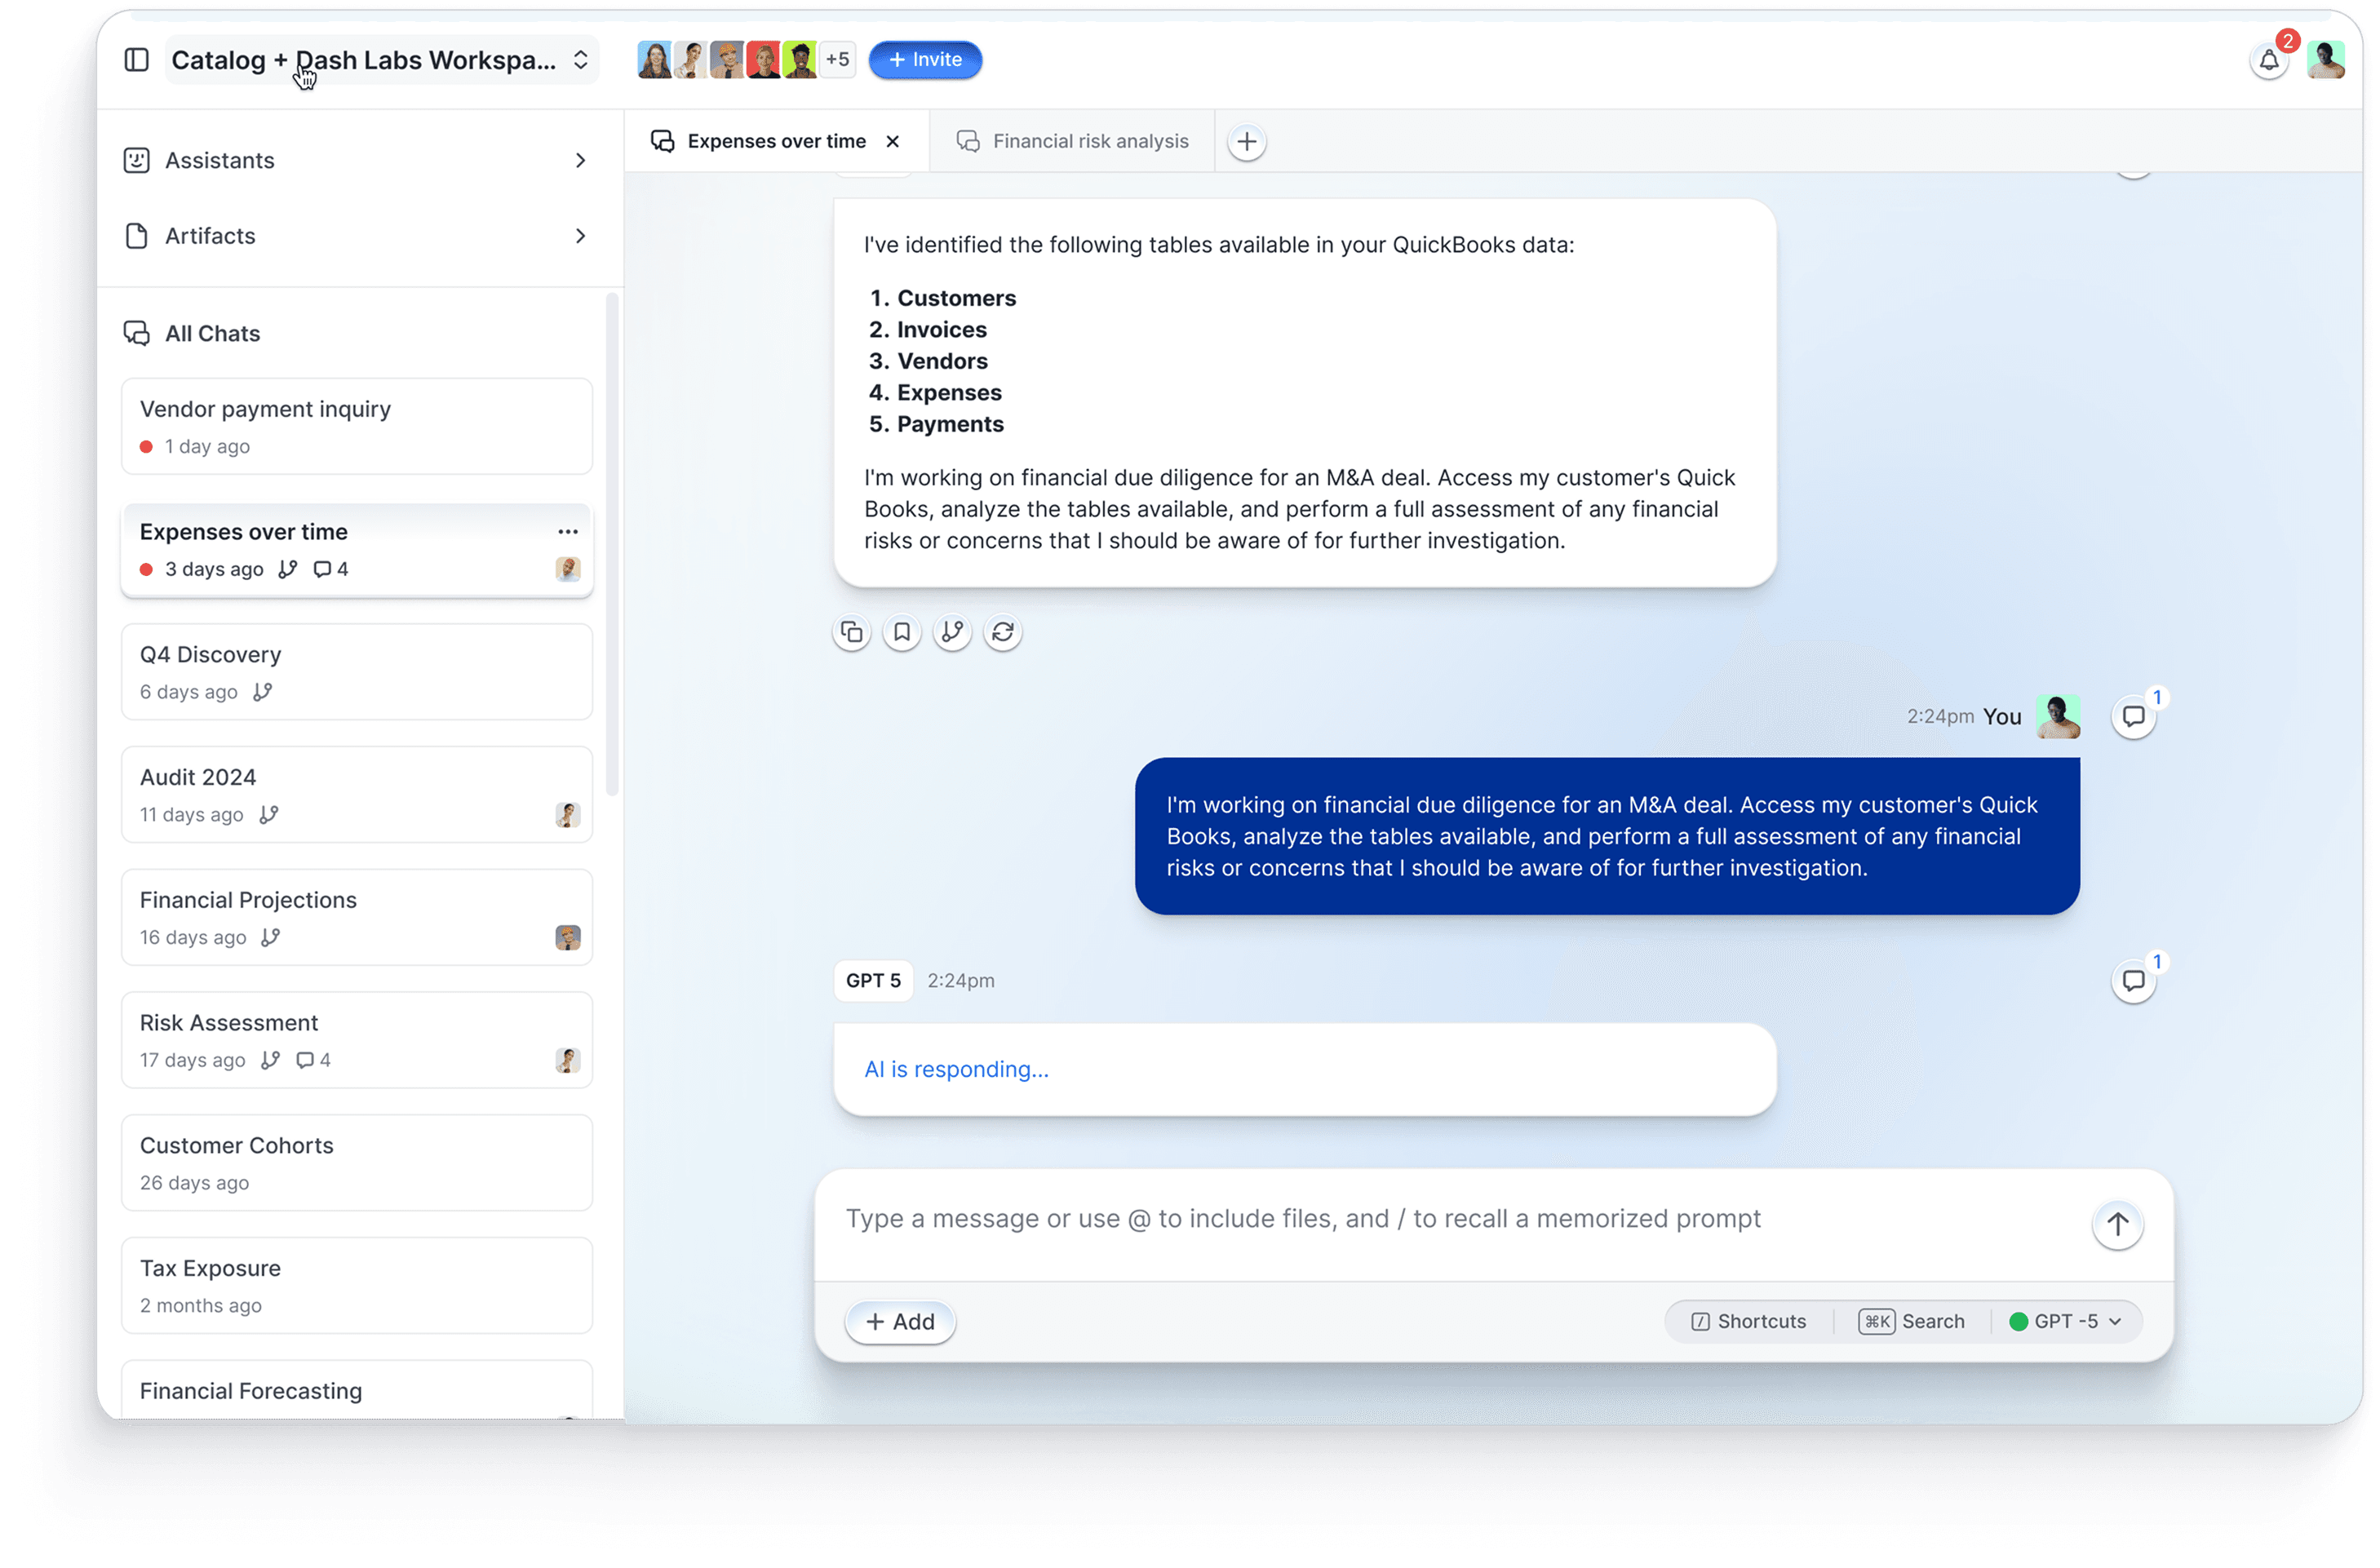Open the GPT -5 model selector

point(2065,1321)
